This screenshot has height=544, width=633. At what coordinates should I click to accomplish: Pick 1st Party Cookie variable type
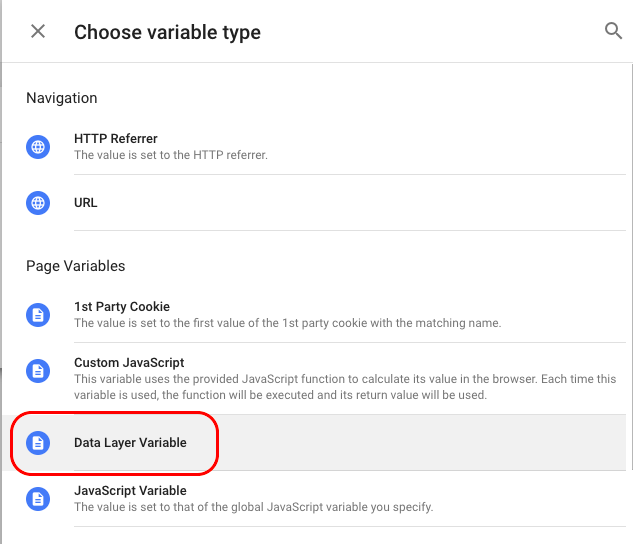point(122,307)
